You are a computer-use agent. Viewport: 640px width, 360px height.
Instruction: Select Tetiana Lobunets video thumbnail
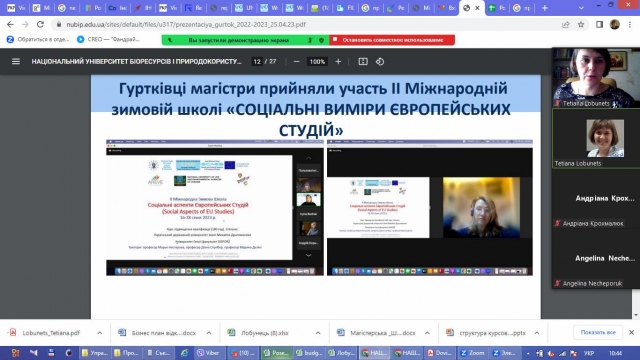point(596,78)
